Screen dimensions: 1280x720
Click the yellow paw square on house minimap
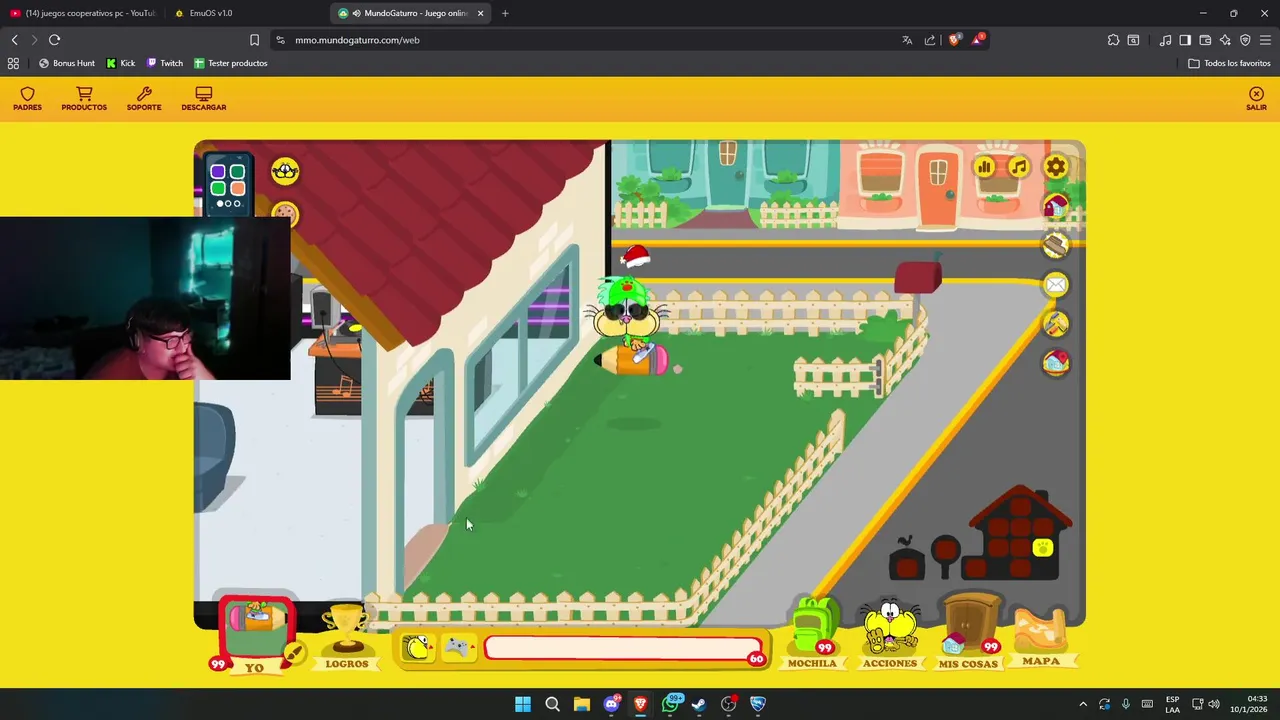click(1043, 547)
